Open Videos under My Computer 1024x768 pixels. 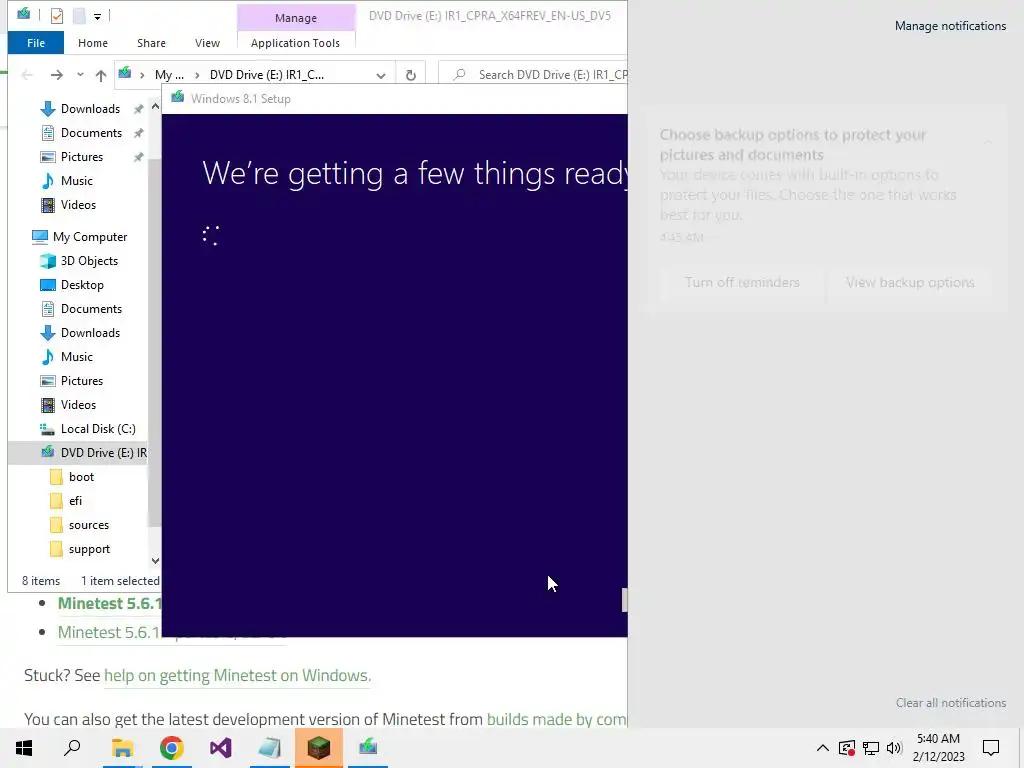(x=78, y=405)
